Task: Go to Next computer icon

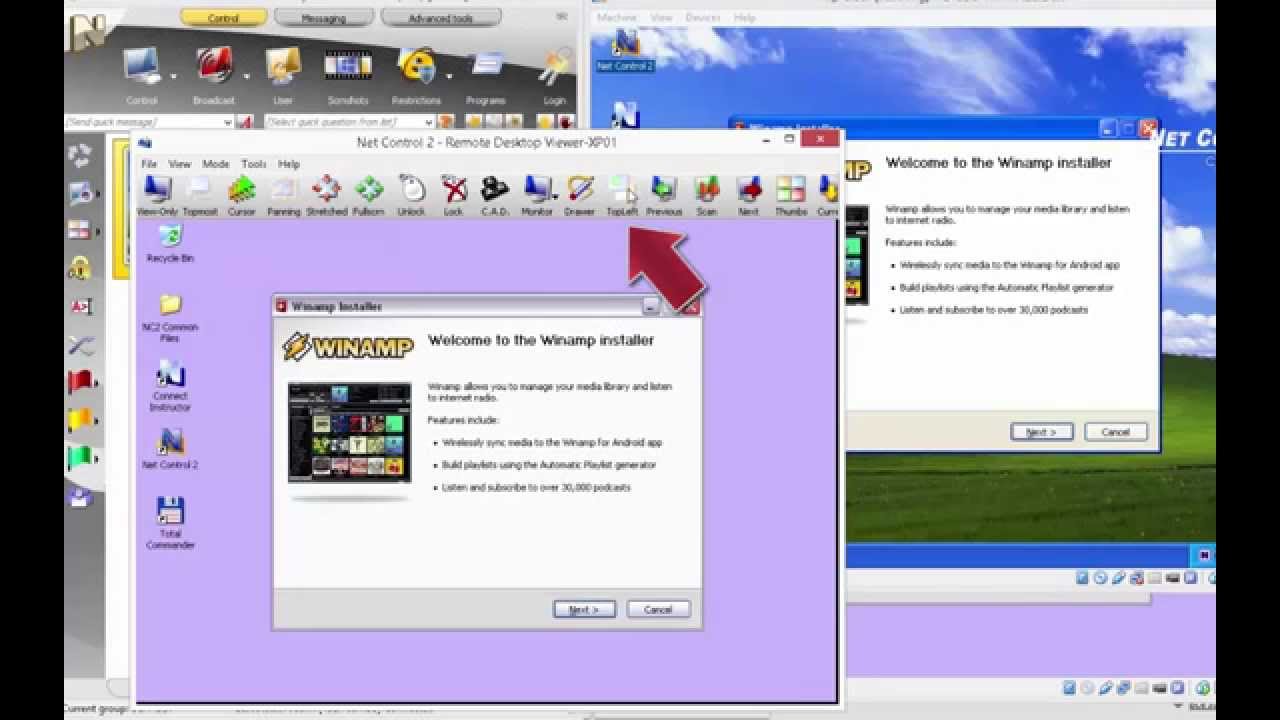Action: [749, 195]
